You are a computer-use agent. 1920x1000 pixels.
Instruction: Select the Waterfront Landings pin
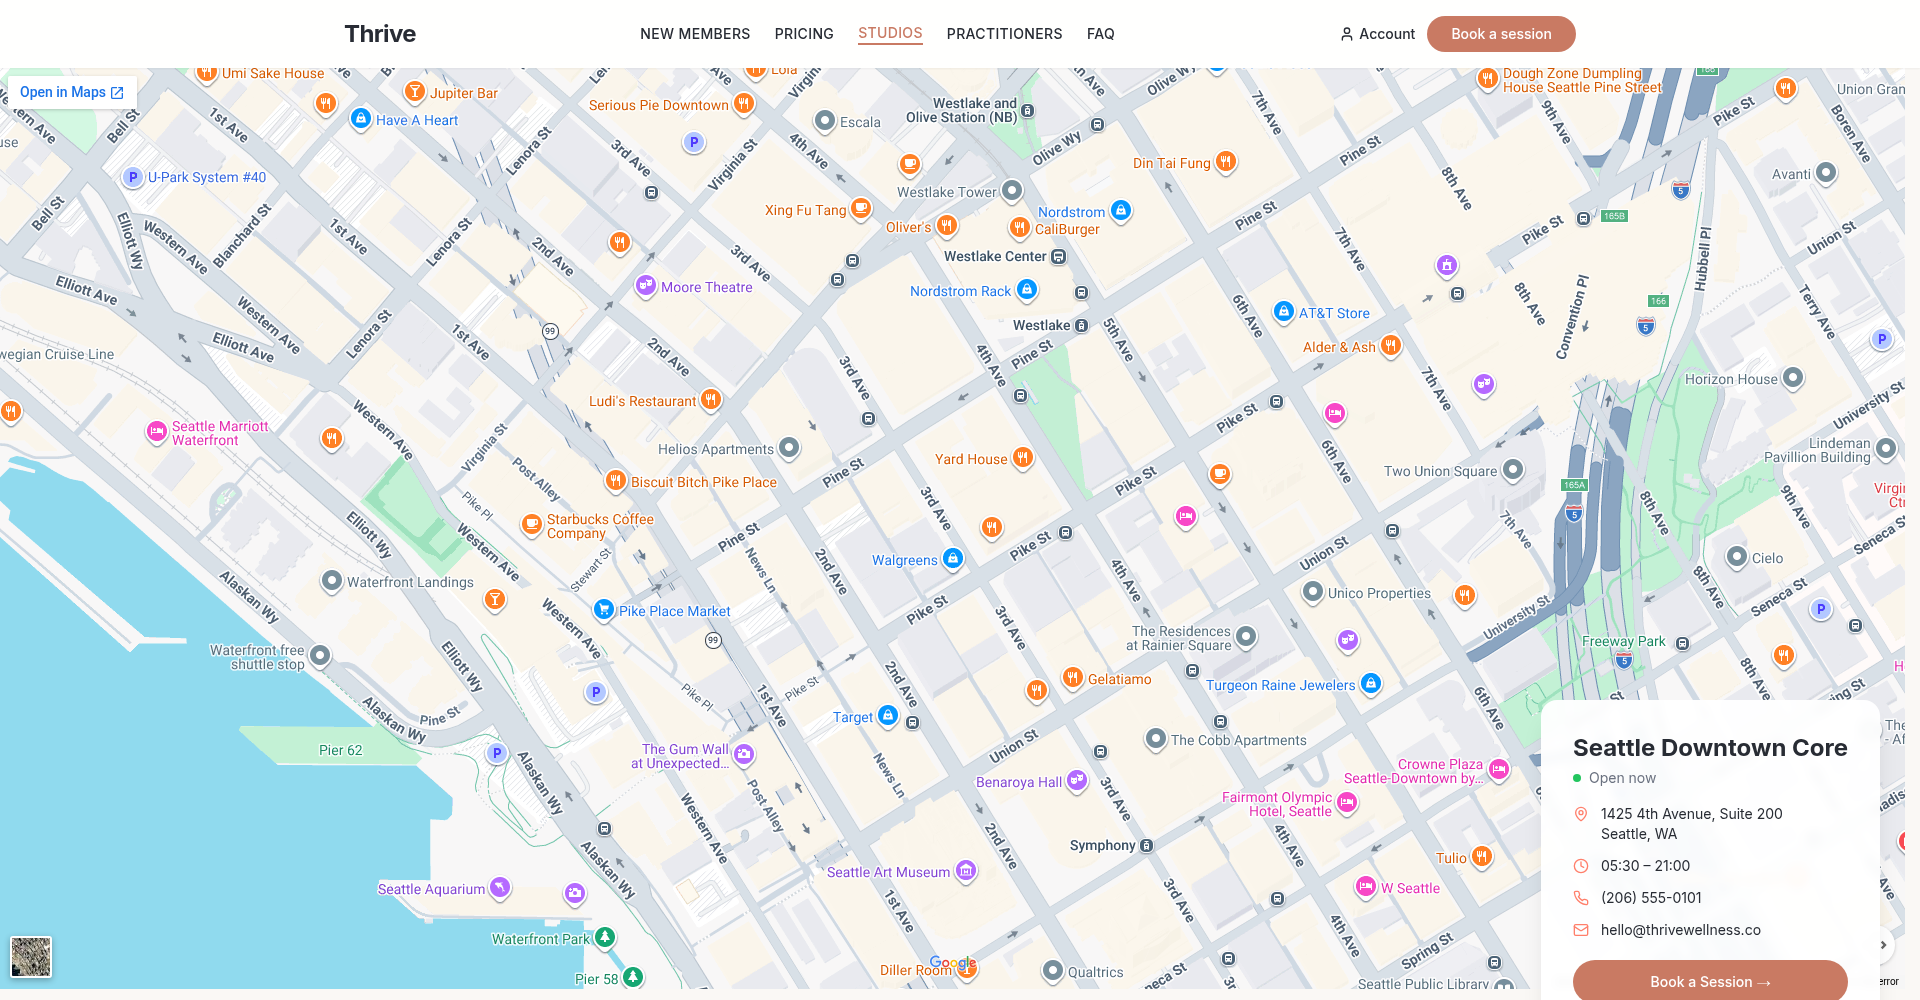click(332, 580)
